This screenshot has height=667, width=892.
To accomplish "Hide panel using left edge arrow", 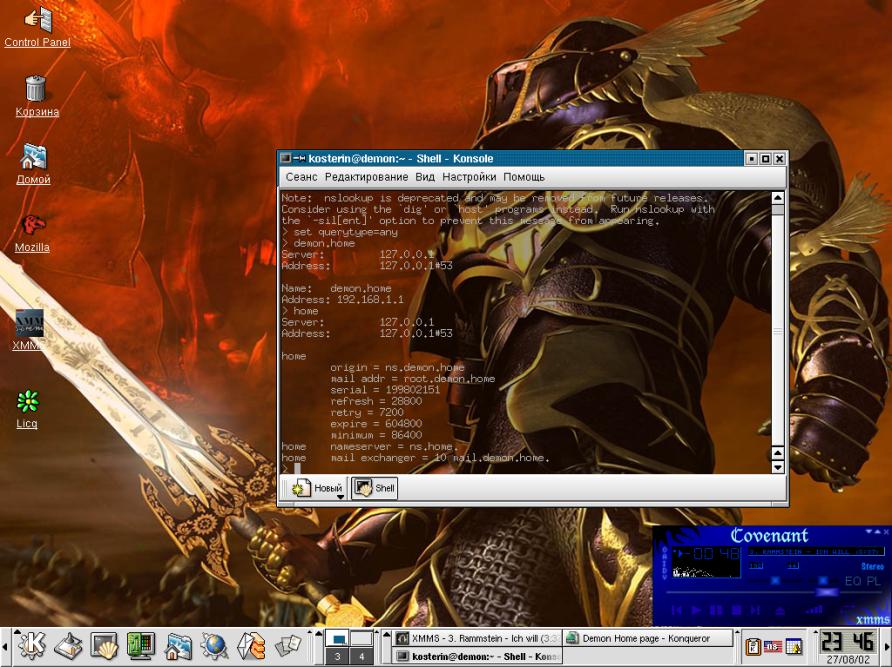I will [x=5, y=647].
